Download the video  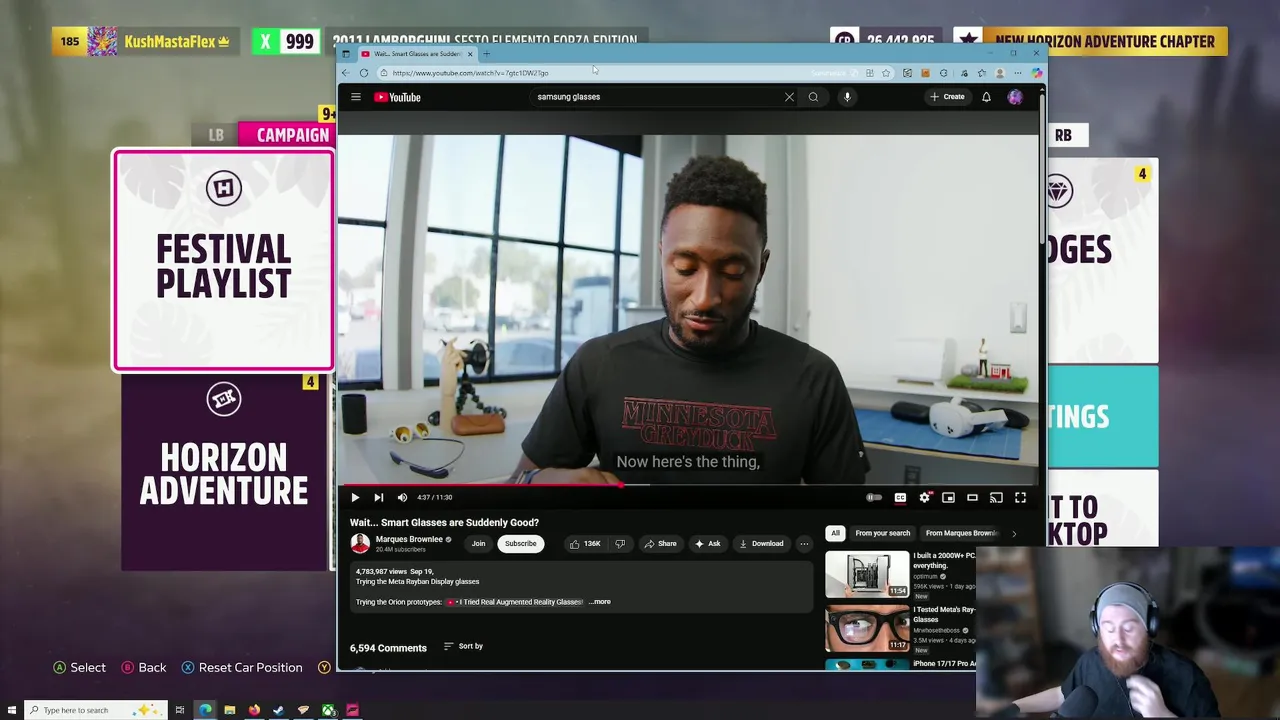click(761, 544)
